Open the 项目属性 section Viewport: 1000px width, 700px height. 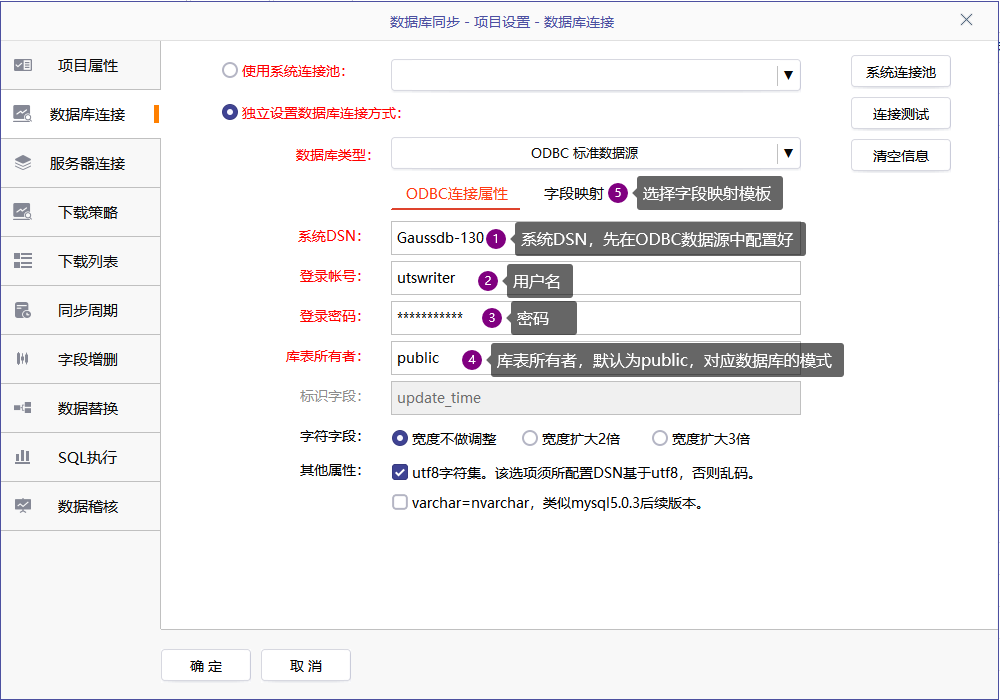point(80,65)
